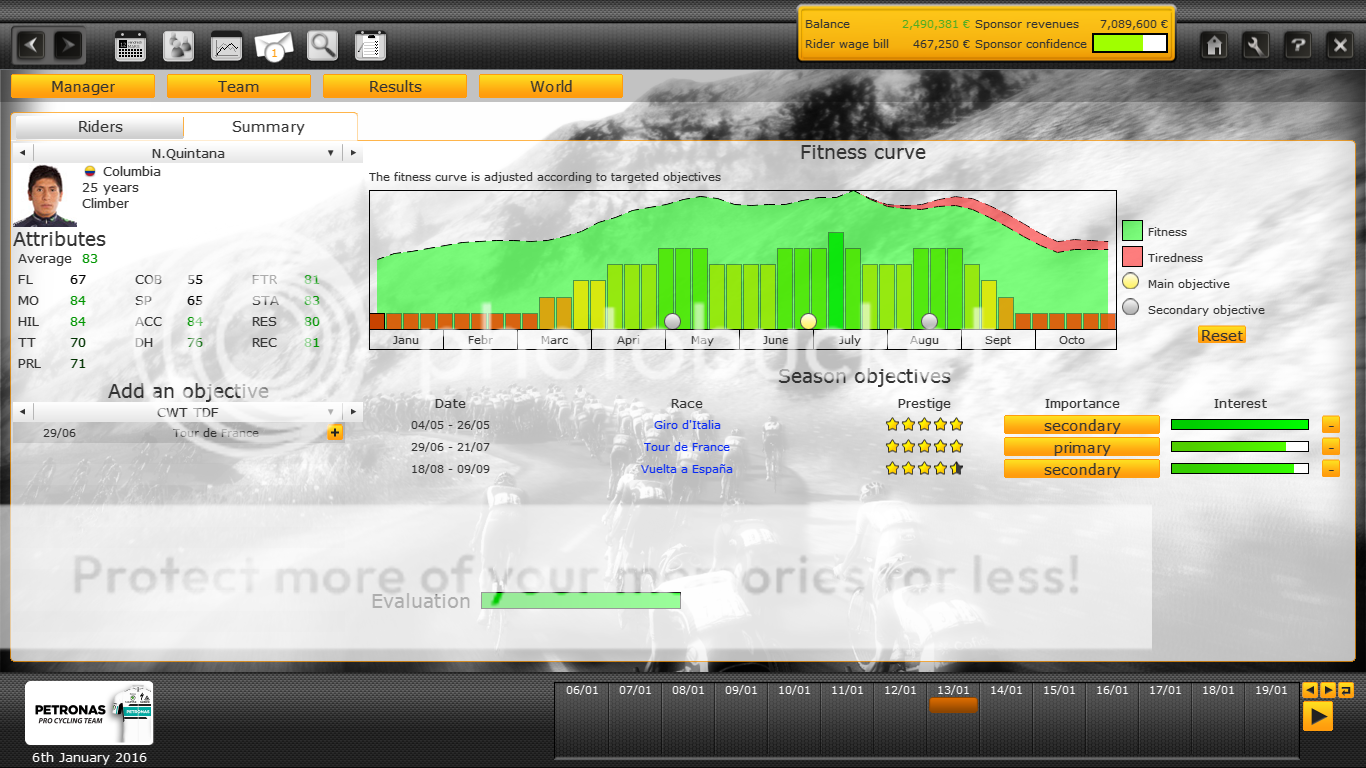The image size is (1366, 768).
Task: Click the 29/06 Tour de France row
Action: (x=180, y=433)
